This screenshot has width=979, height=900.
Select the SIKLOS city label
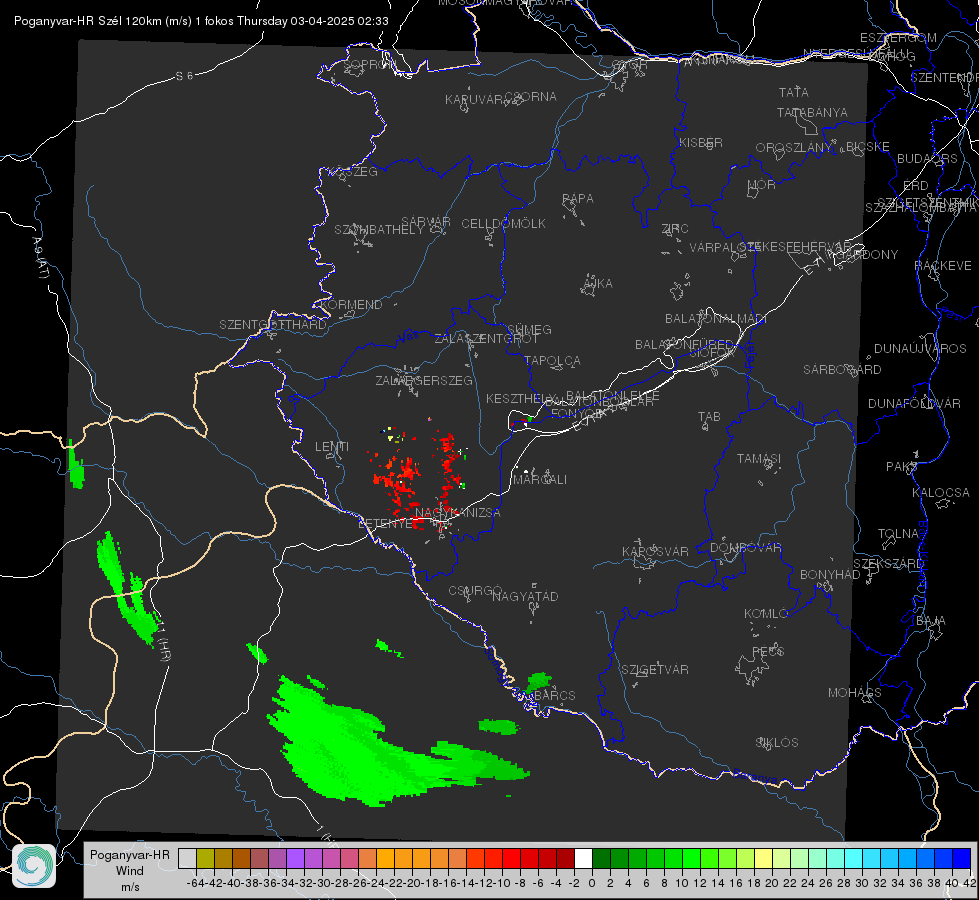[777, 743]
